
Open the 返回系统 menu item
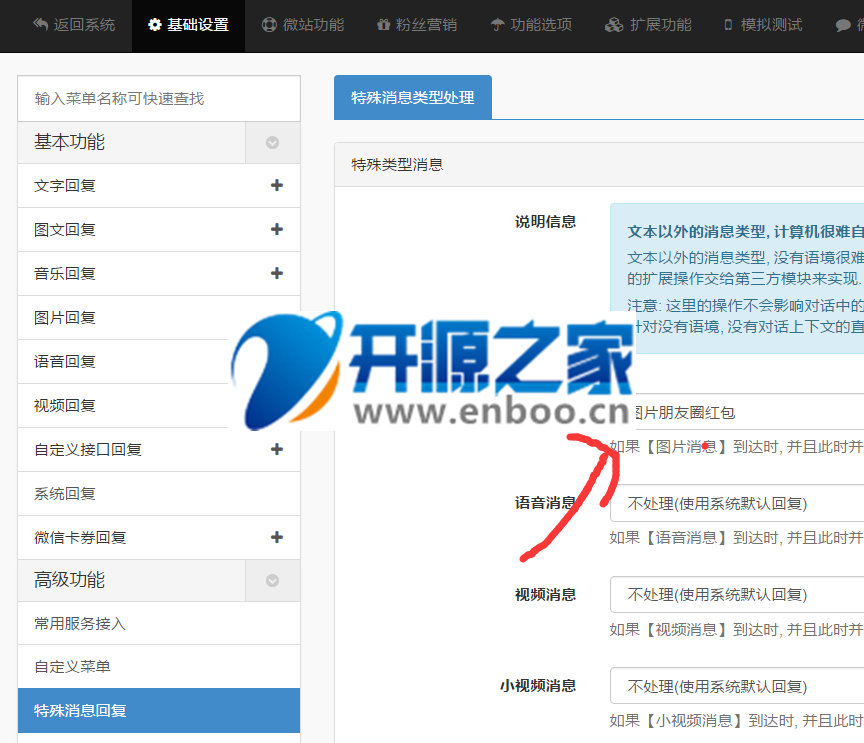pos(74,25)
